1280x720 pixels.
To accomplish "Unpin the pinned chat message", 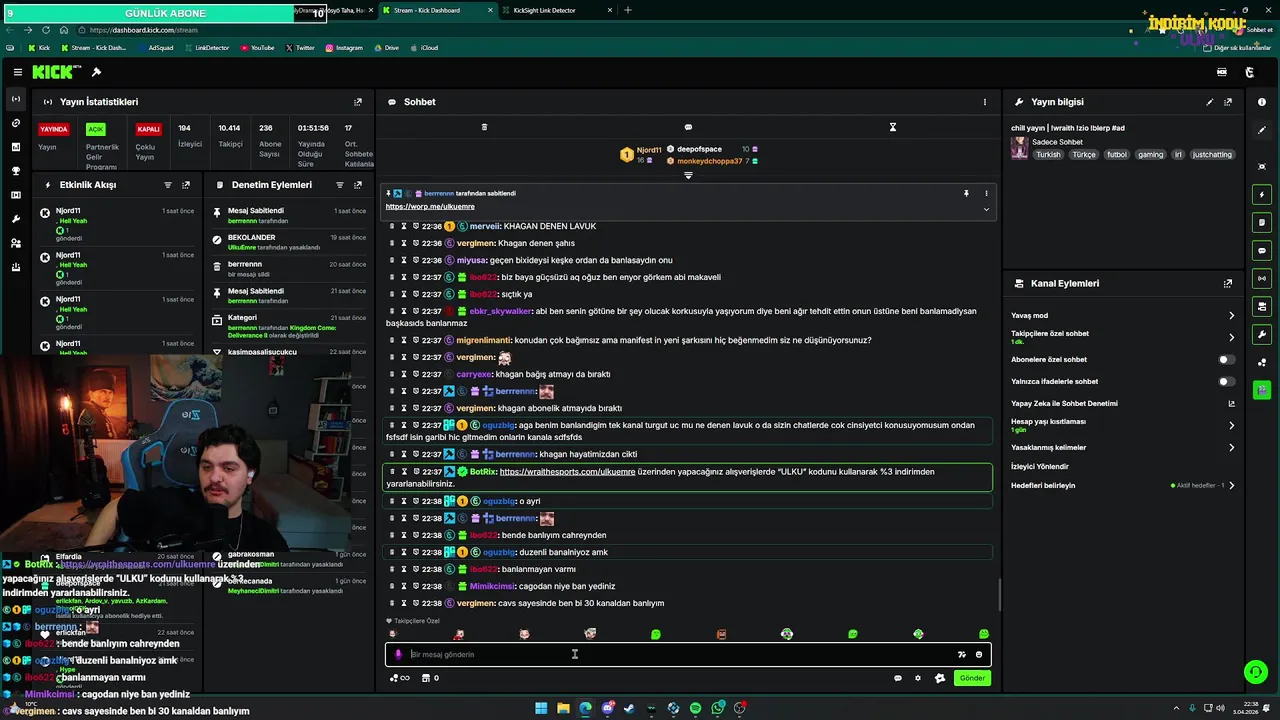I will pyautogui.click(x=966, y=193).
